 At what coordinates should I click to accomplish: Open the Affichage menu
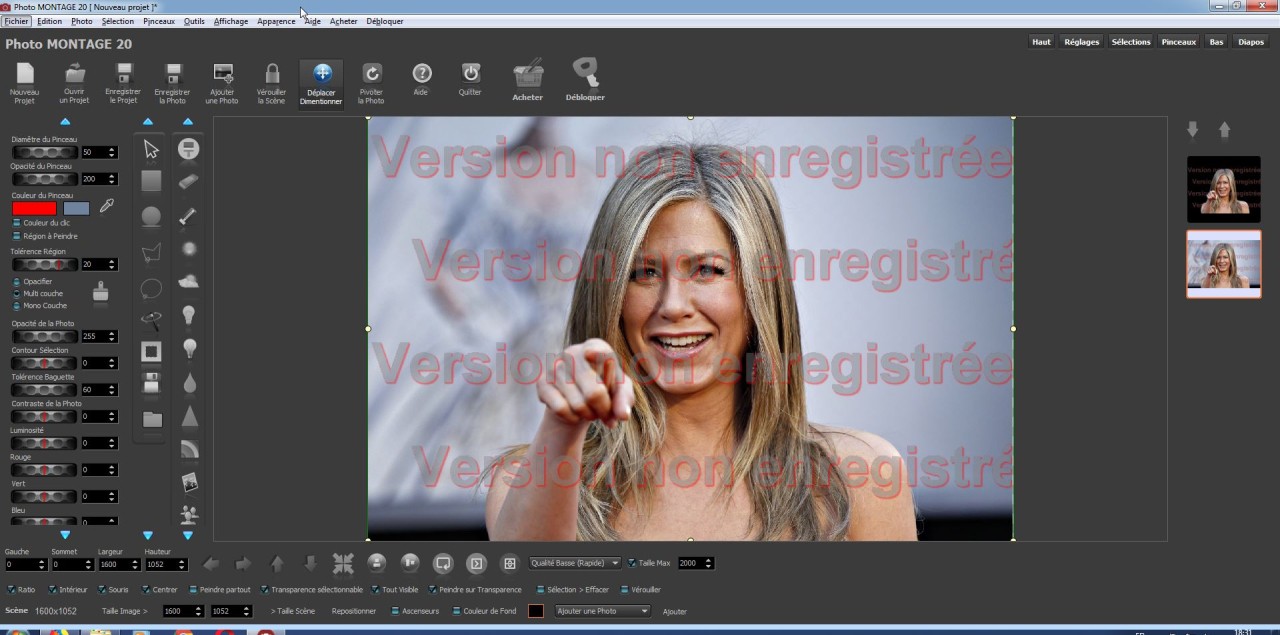[x=231, y=21]
